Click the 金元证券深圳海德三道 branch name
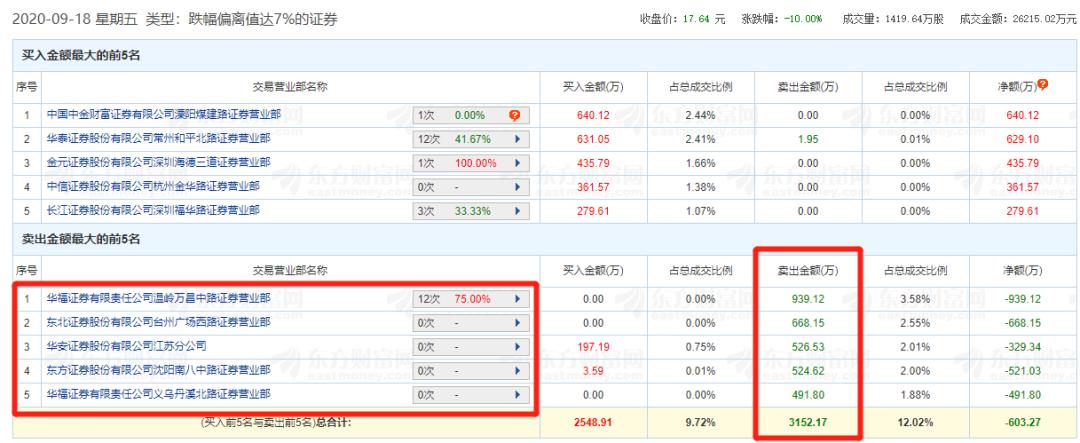 [159, 162]
